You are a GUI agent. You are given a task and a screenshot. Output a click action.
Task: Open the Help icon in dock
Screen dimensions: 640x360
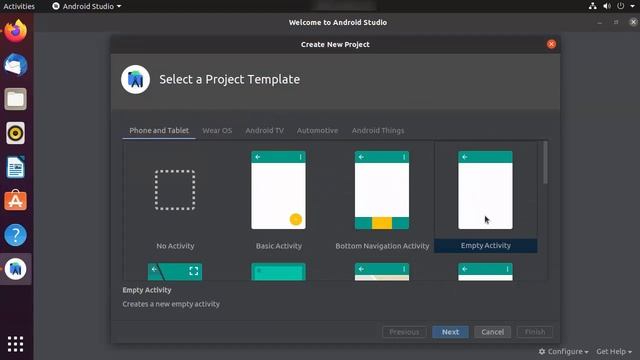tap(16, 235)
